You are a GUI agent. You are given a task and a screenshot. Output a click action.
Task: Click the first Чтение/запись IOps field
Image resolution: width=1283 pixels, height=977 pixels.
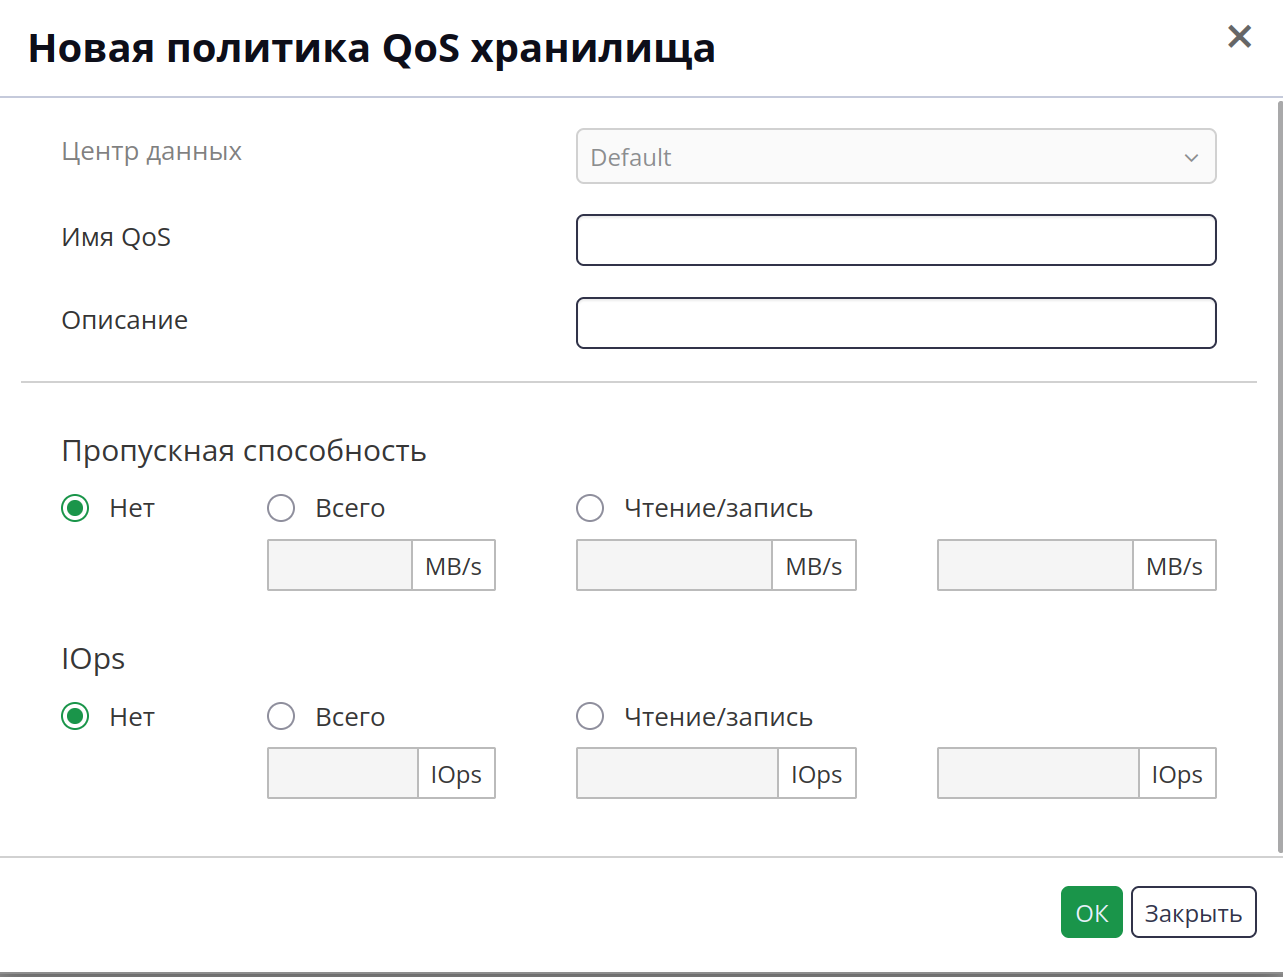[x=677, y=774]
